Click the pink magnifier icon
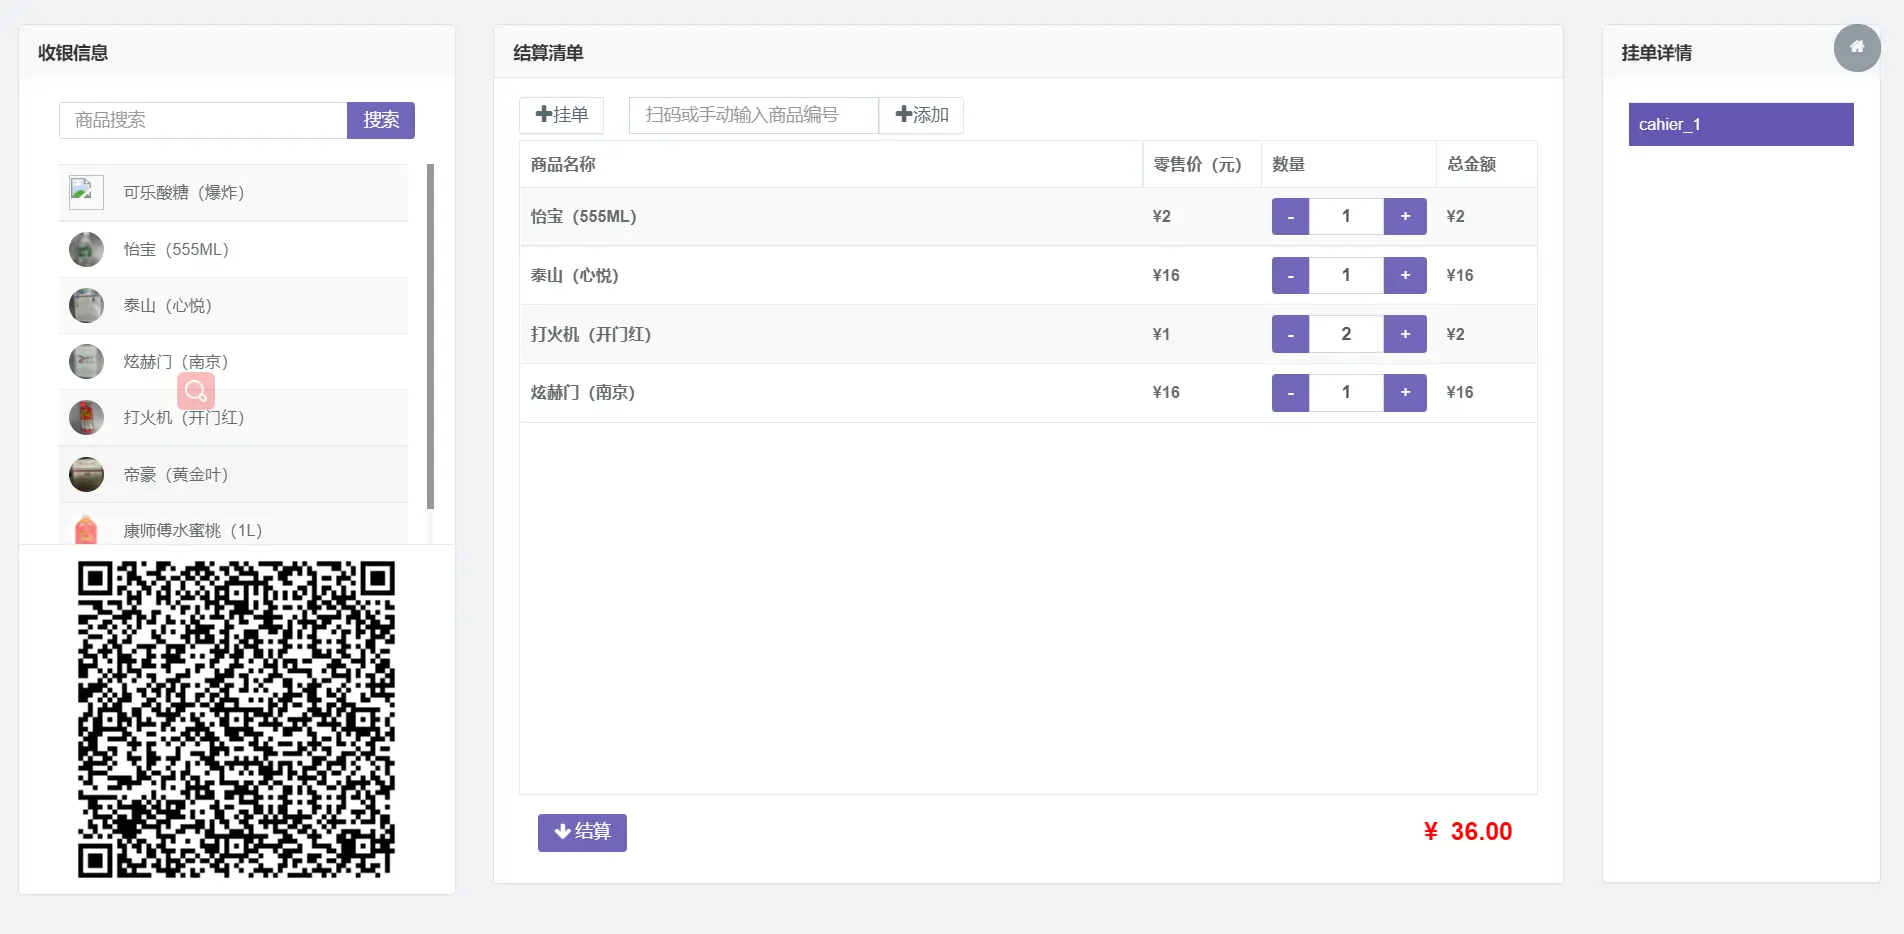 click(x=196, y=391)
